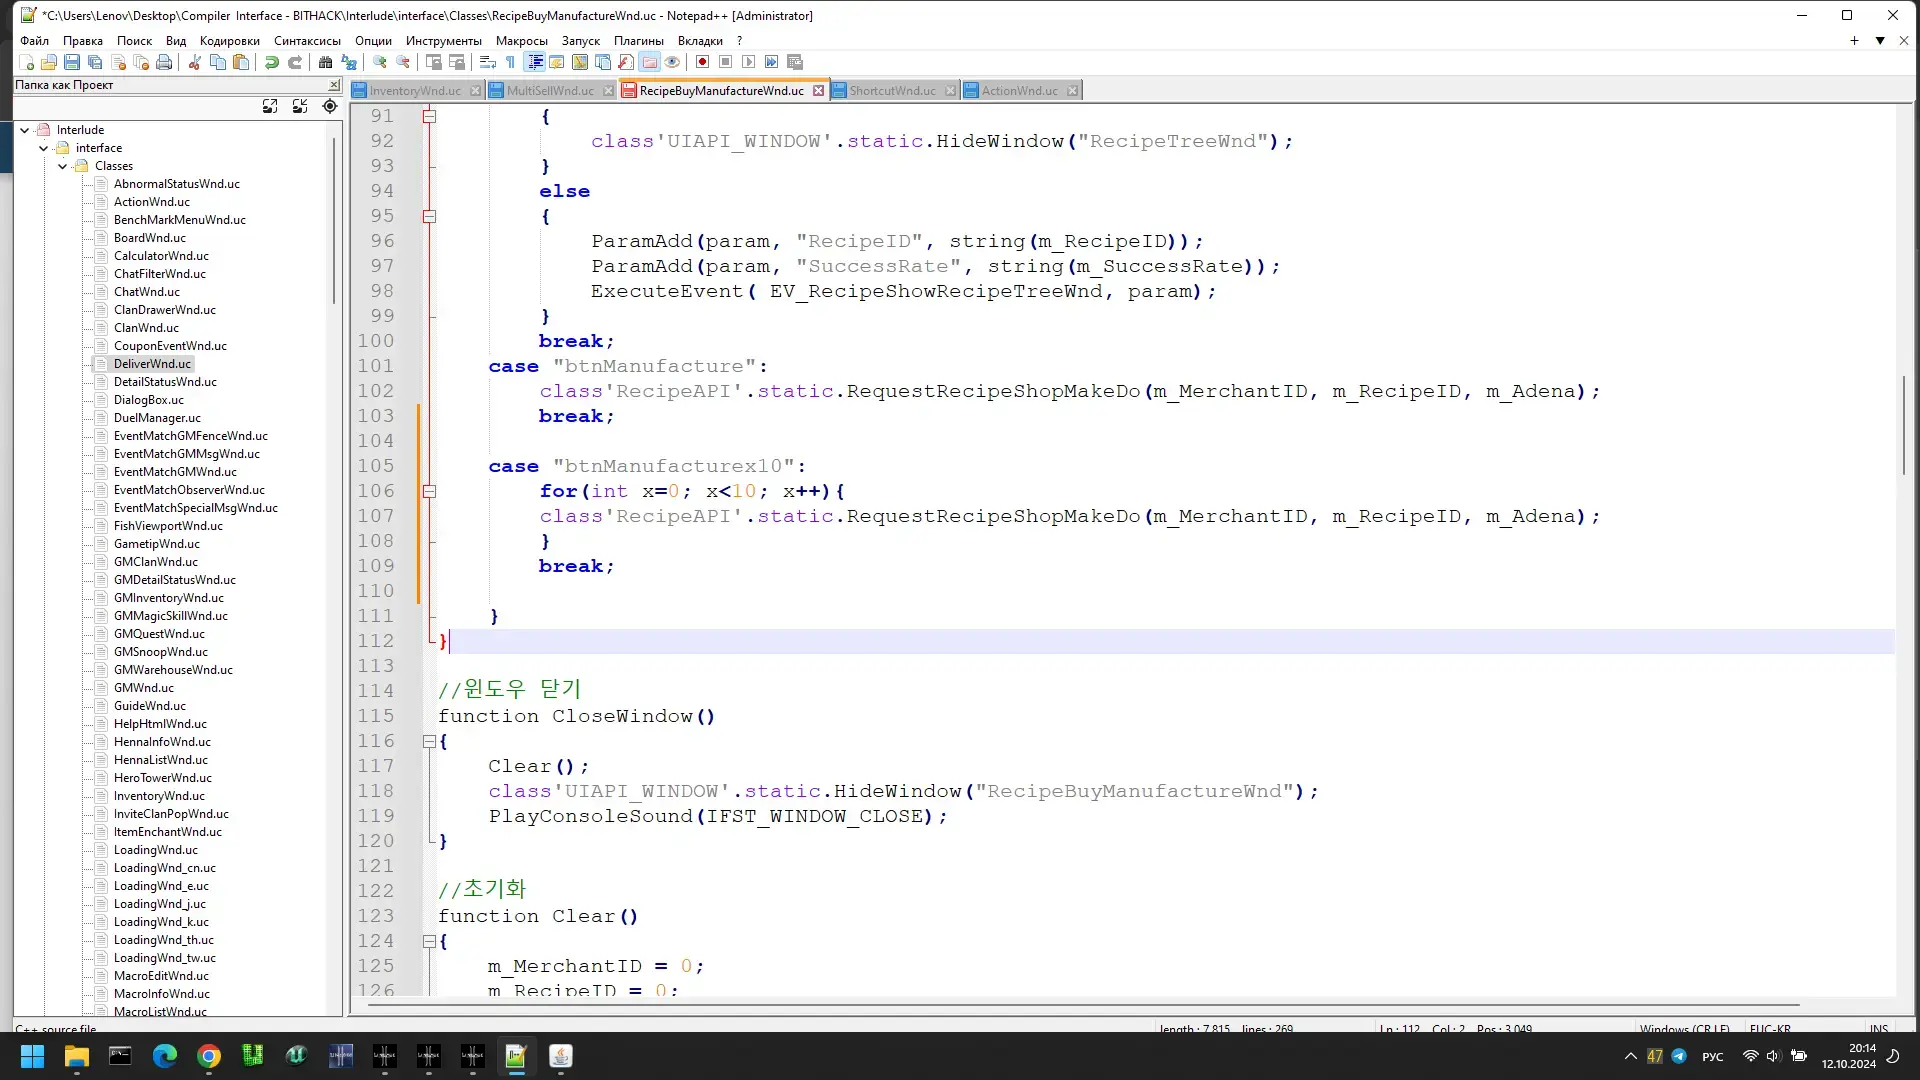Open File Explorer from the taskbar
Viewport: 1920px width, 1080px height.
76,1056
